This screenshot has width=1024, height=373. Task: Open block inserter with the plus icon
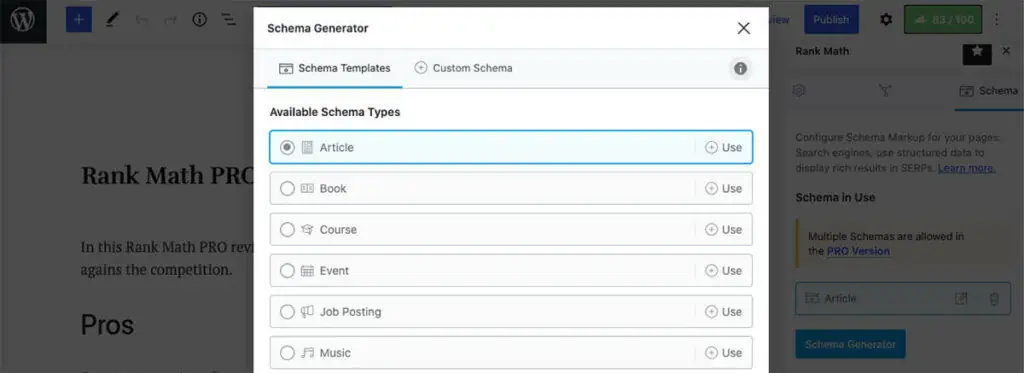point(78,20)
